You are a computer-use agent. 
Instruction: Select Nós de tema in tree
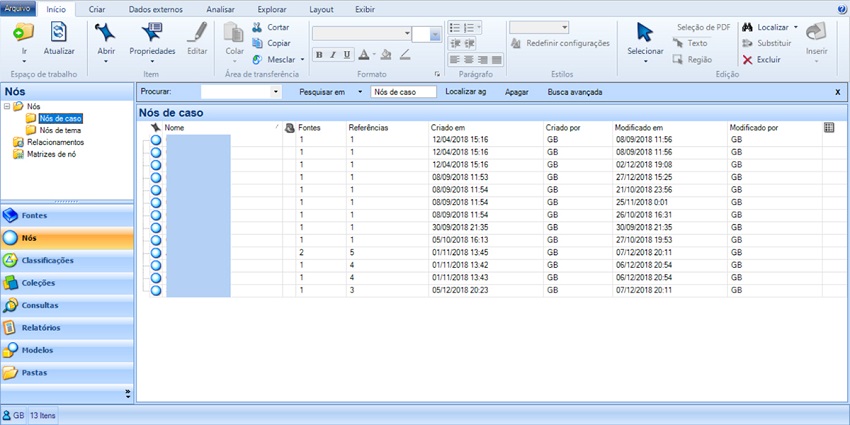[59, 130]
